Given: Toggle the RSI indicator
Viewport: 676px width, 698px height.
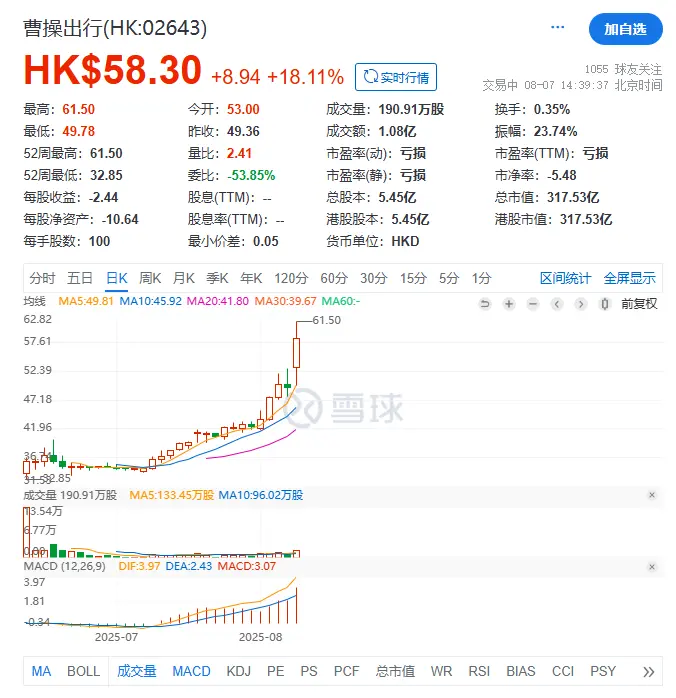Looking at the screenshot, I should tap(479, 671).
